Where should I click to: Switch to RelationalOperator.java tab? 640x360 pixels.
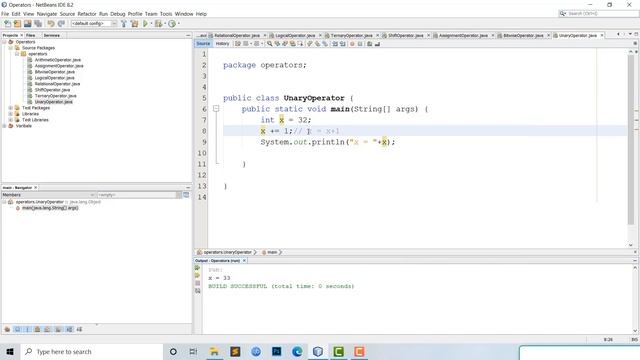pos(237,36)
